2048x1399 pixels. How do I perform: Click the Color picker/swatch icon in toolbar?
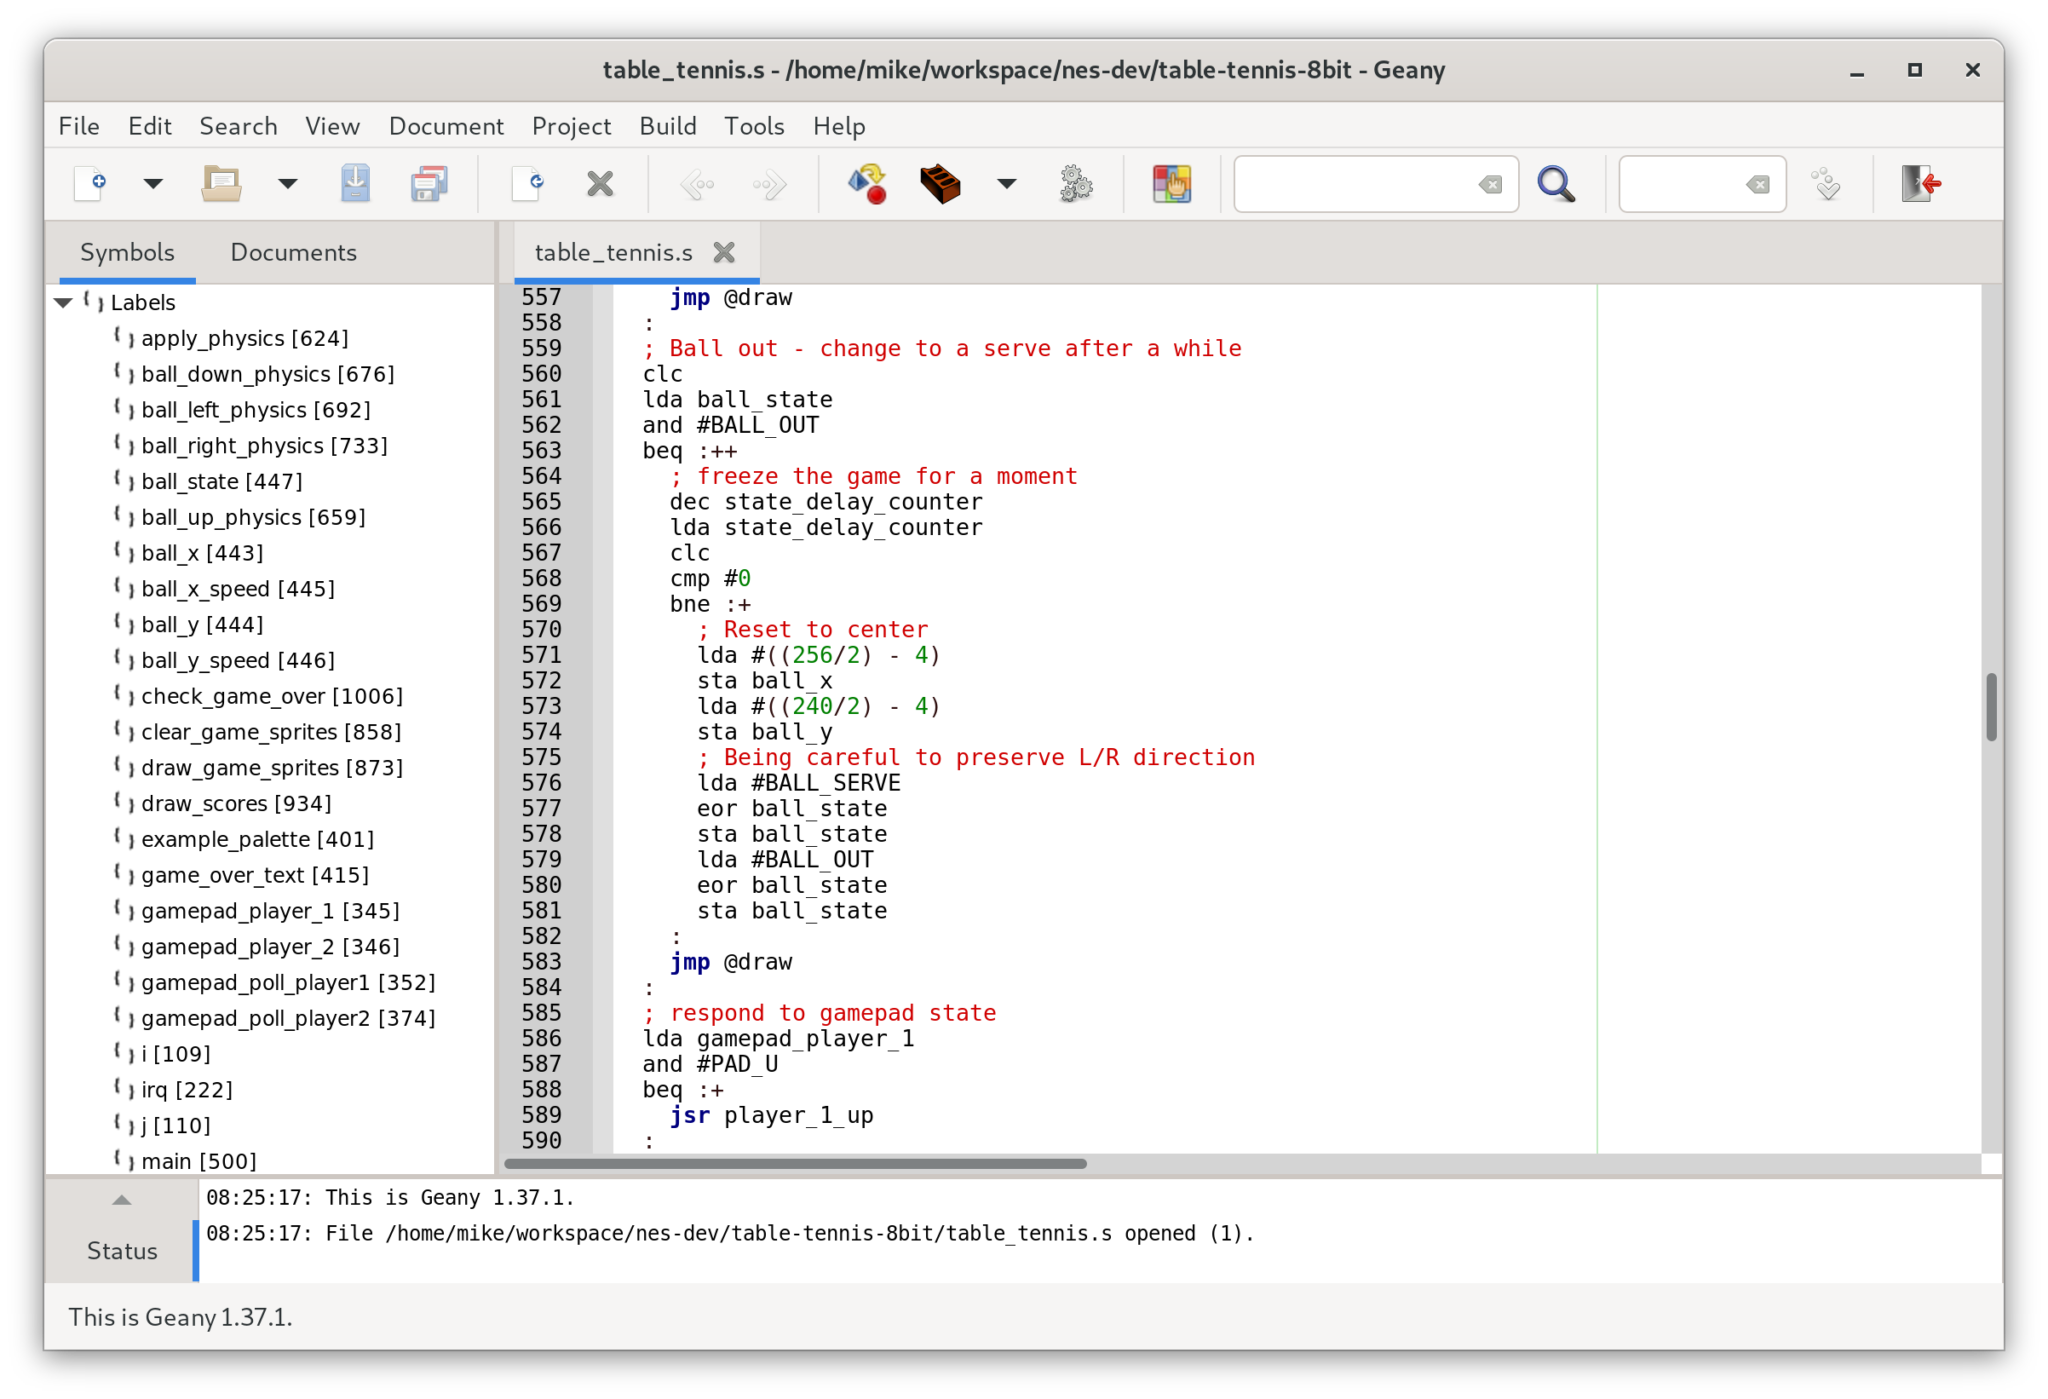coord(1173,184)
